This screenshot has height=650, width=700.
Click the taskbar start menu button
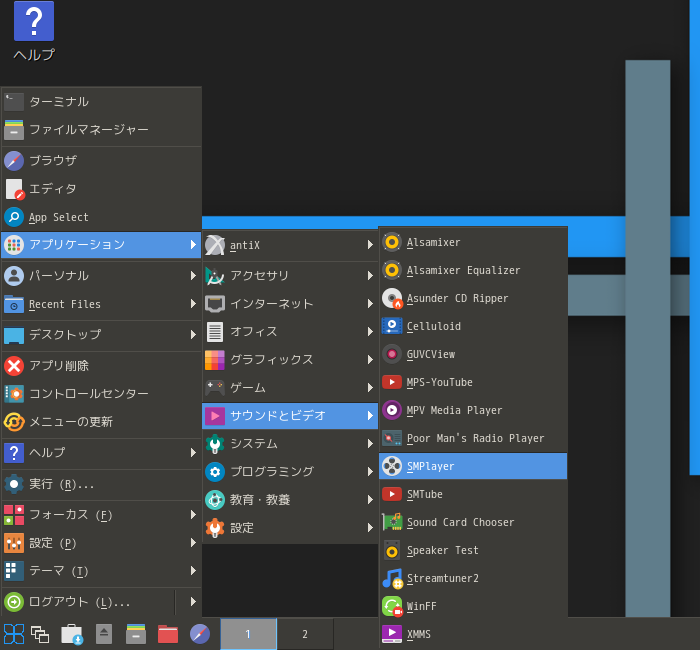coord(14,634)
